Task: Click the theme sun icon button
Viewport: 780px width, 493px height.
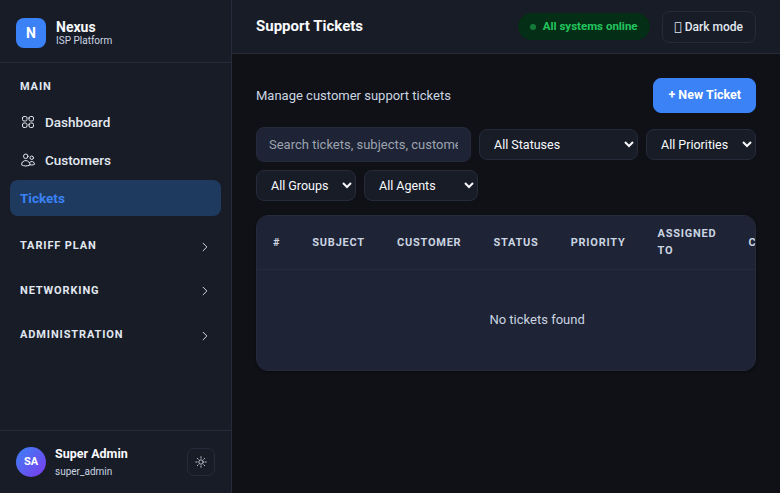Action: (201, 462)
